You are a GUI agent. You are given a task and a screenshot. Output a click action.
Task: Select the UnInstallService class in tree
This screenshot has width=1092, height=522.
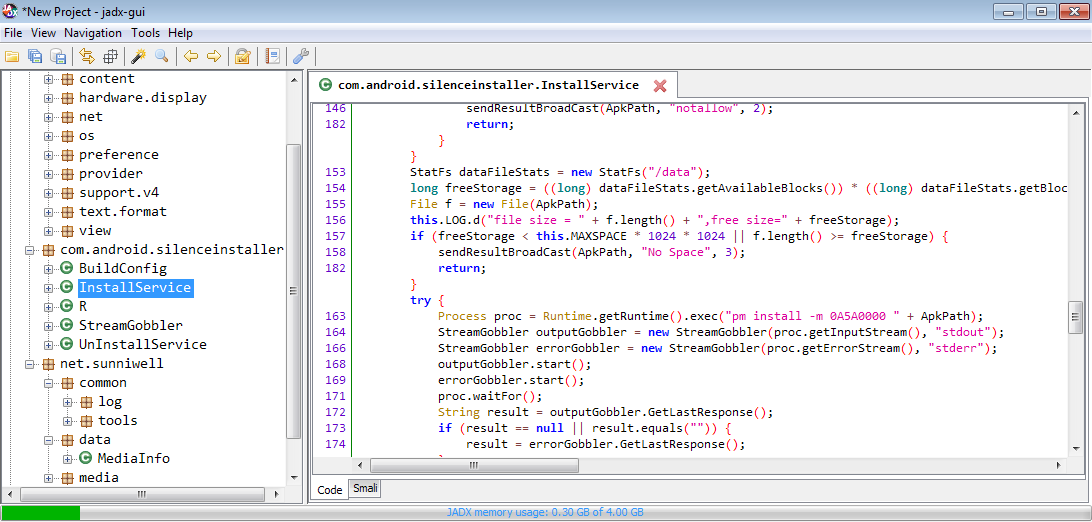pyautogui.click(x=143, y=345)
